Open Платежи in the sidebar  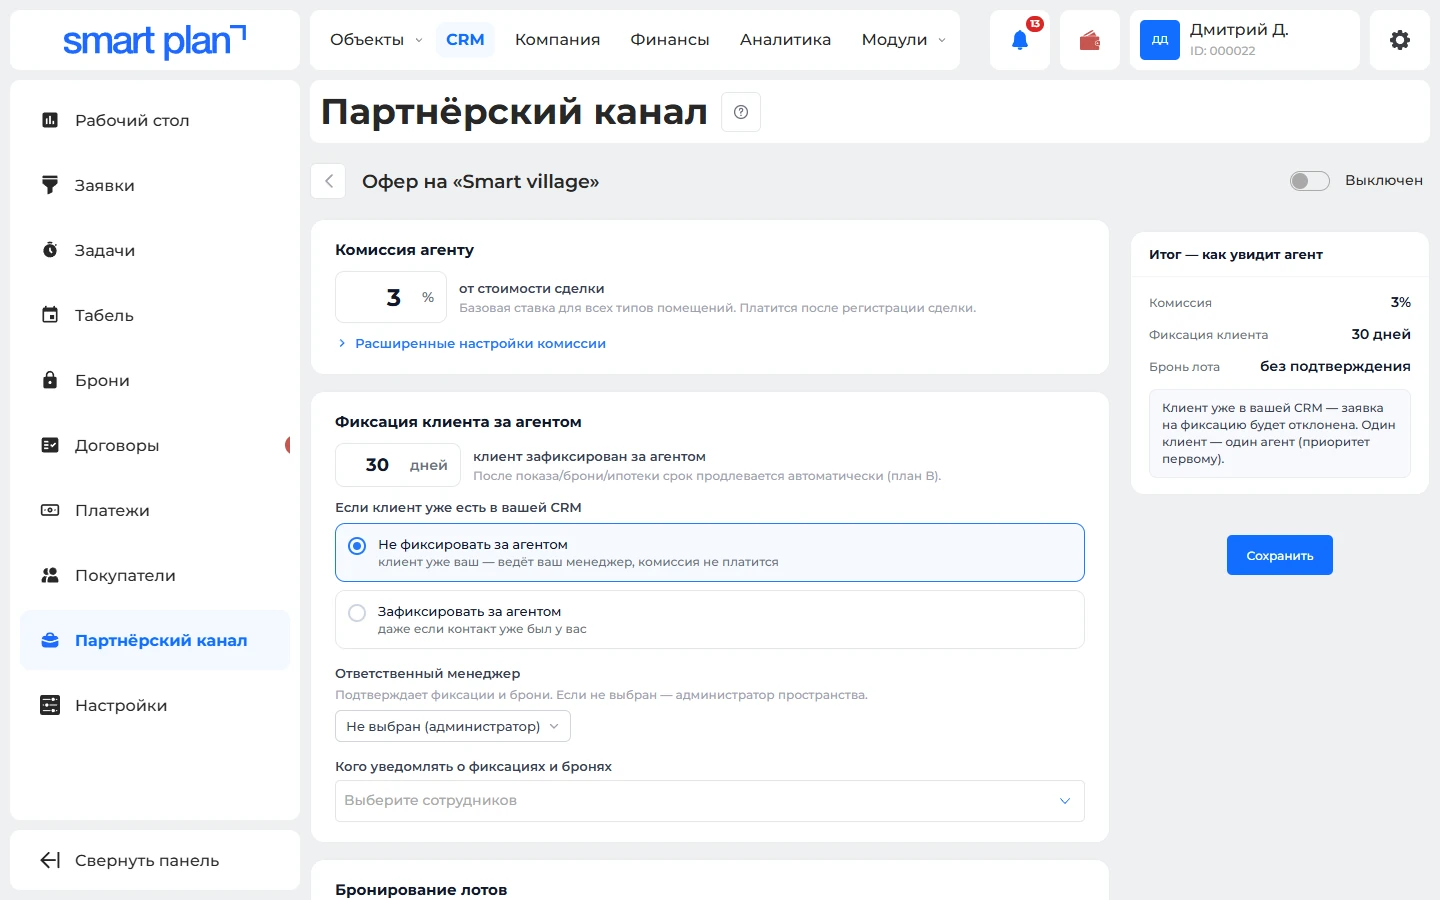point(155,510)
